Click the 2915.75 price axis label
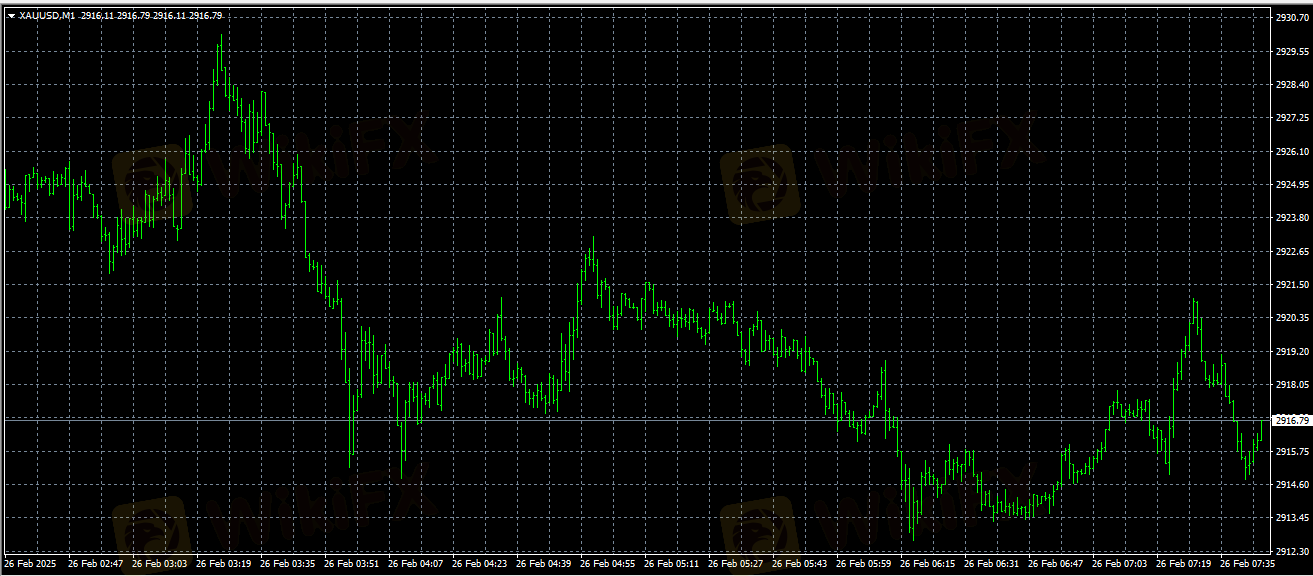This screenshot has width=1313, height=576. click(1290, 452)
